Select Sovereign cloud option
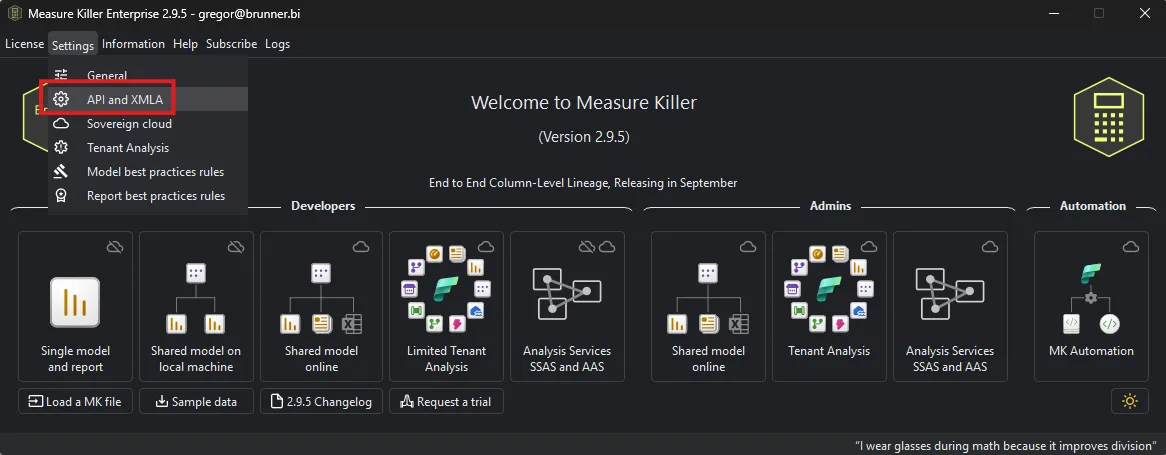1166x455 pixels. point(148,123)
